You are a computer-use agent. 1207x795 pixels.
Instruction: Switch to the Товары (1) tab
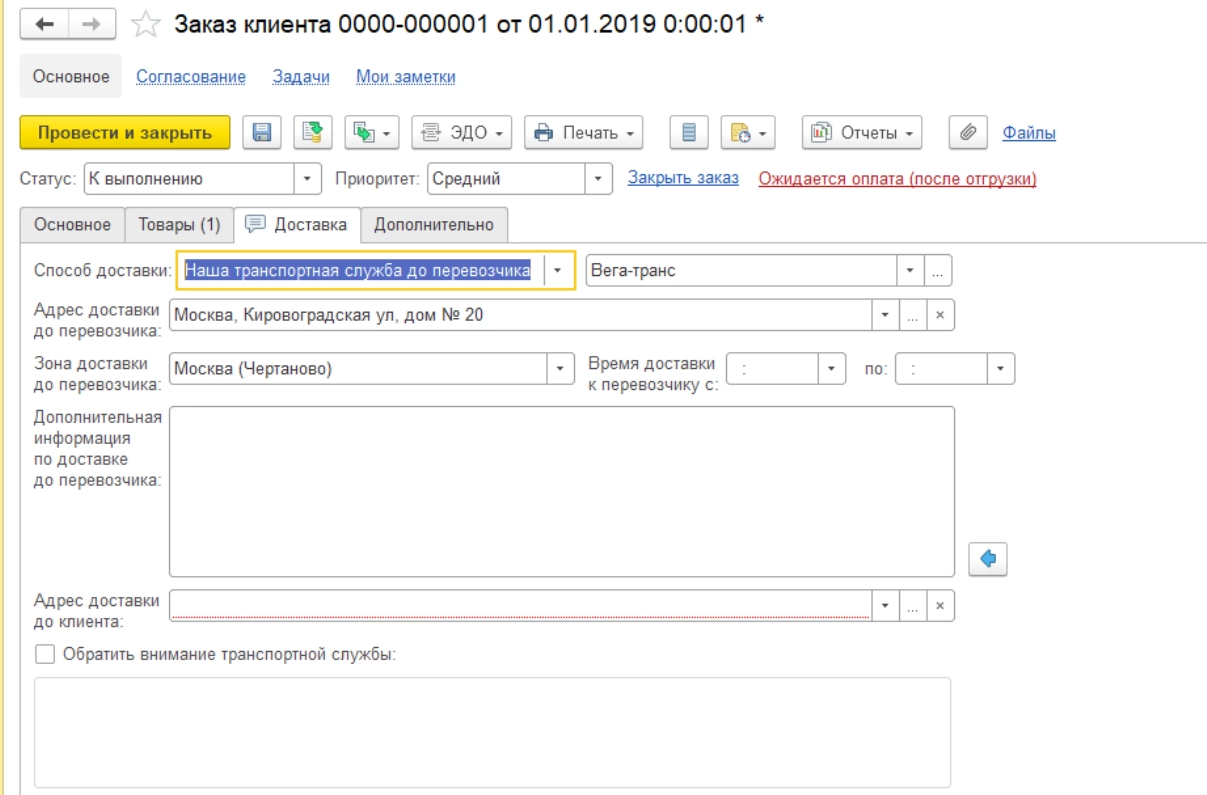click(179, 225)
